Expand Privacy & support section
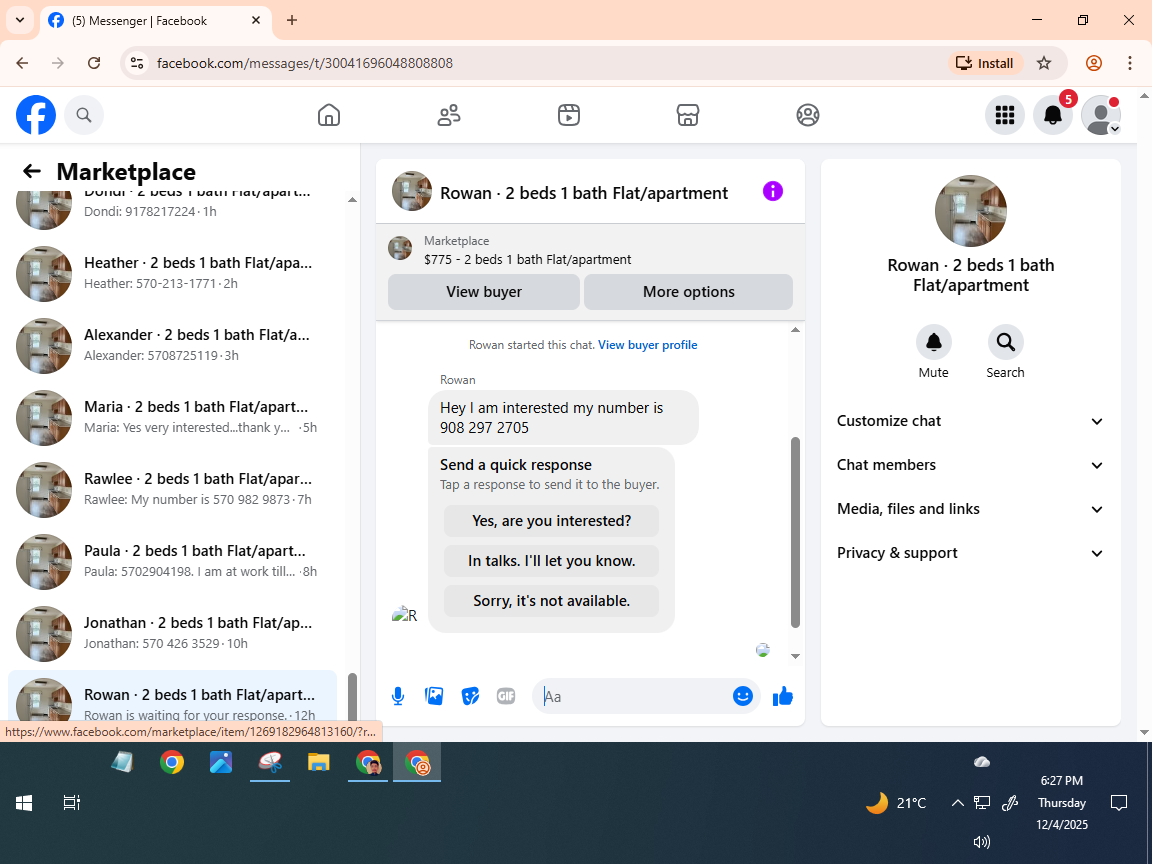Screen dimensions: 1152x864 pos(971,553)
